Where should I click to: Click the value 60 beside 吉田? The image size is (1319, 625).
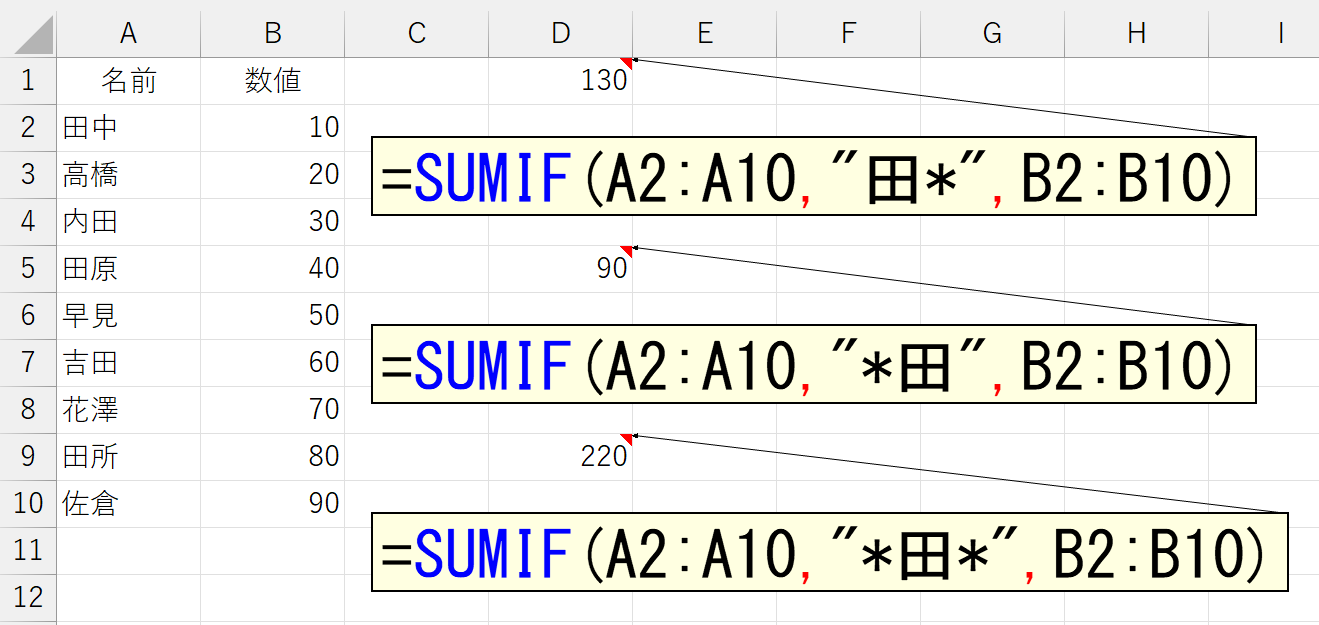(x=272, y=363)
